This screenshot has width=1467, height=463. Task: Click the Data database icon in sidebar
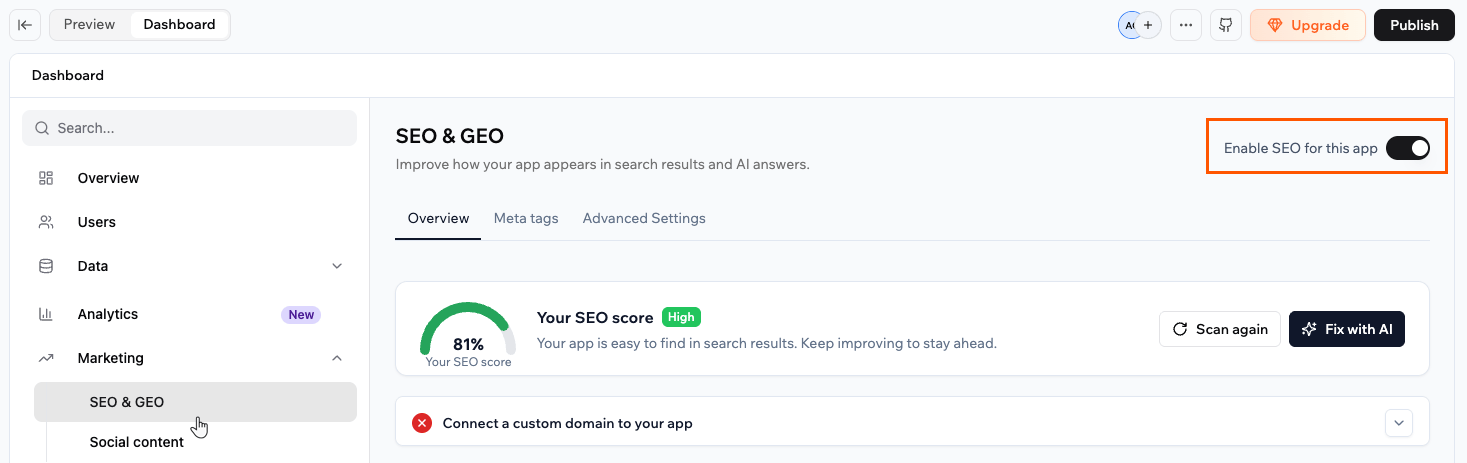click(46, 266)
